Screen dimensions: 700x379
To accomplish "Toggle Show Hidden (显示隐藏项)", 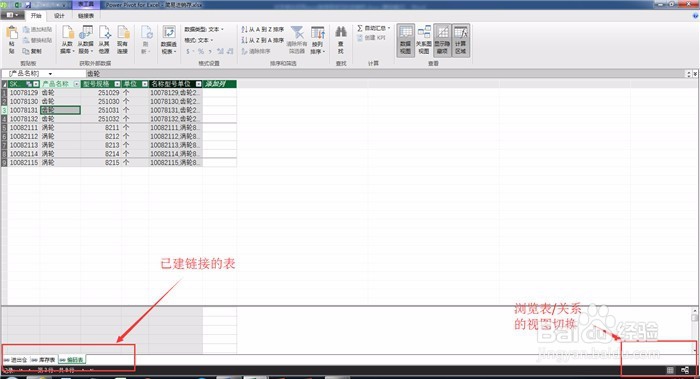I will point(442,40).
